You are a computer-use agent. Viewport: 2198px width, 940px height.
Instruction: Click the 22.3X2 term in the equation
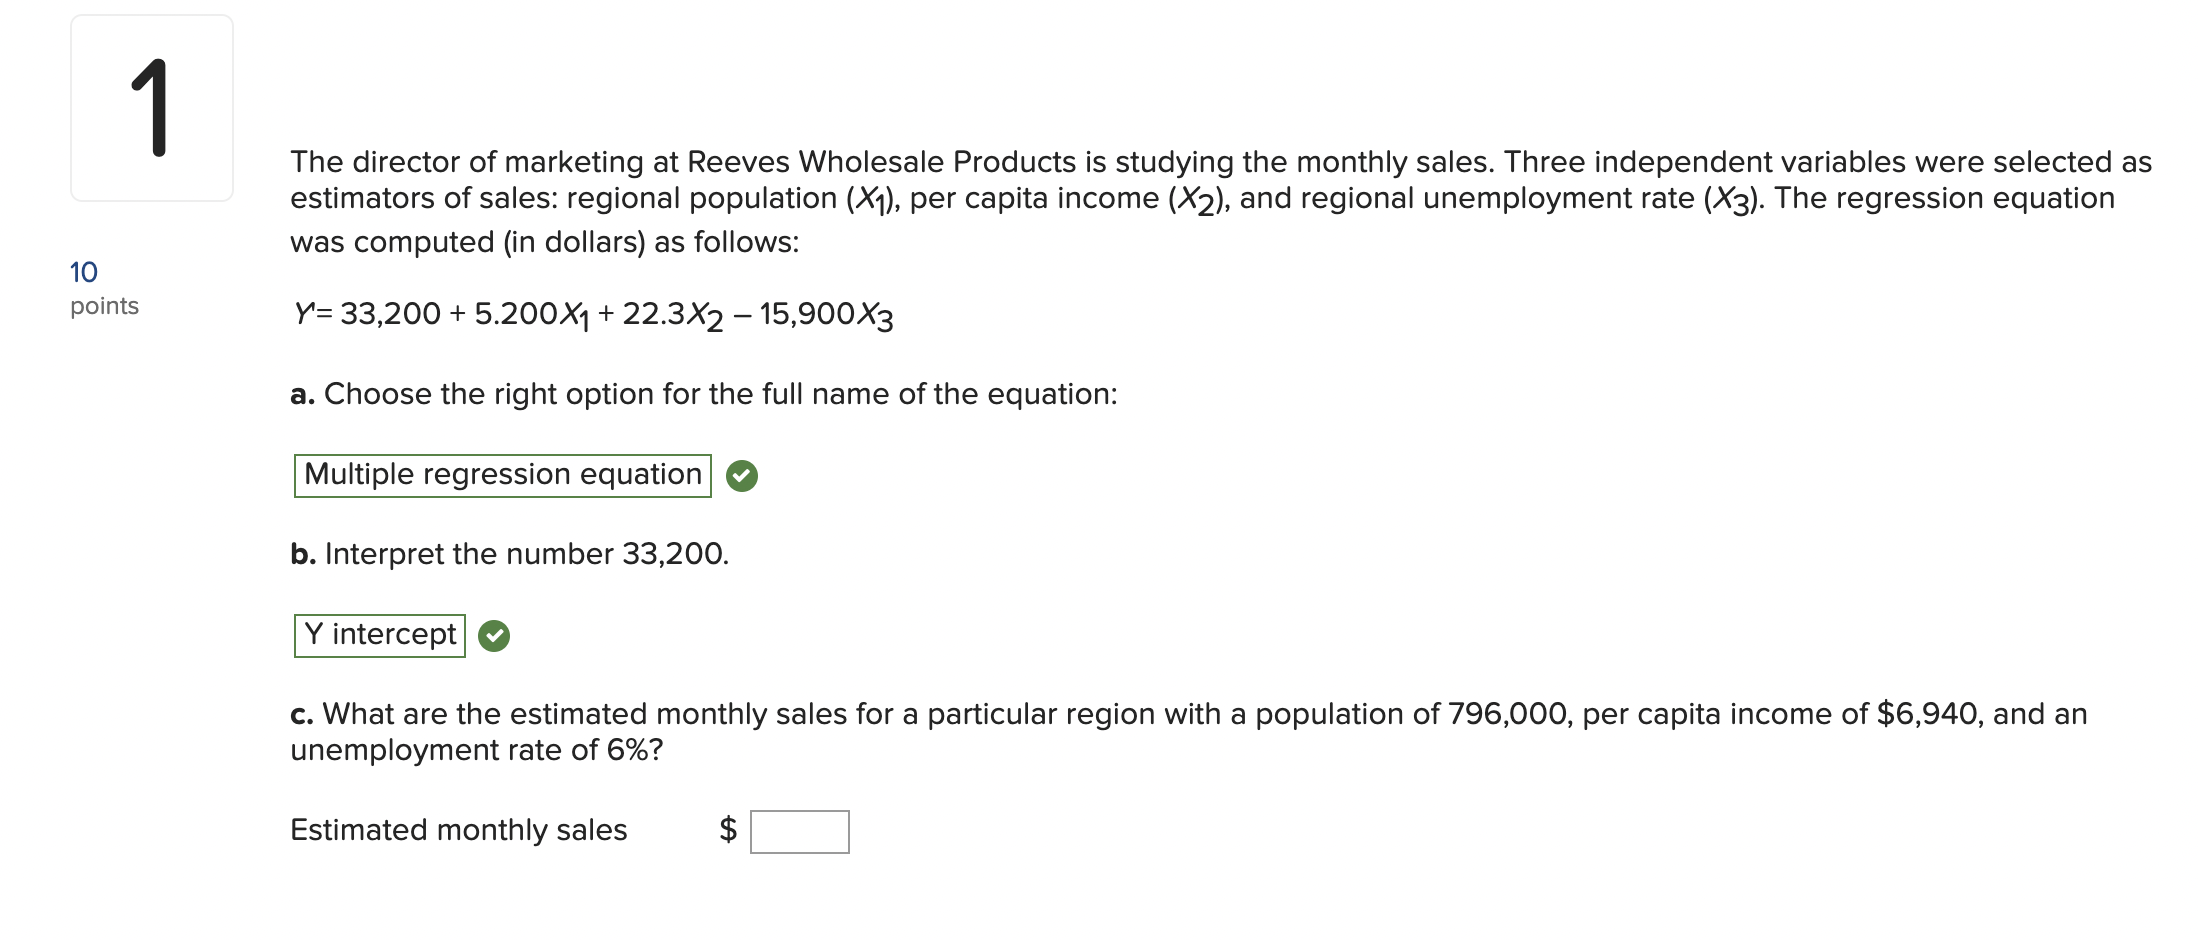tap(672, 316)
